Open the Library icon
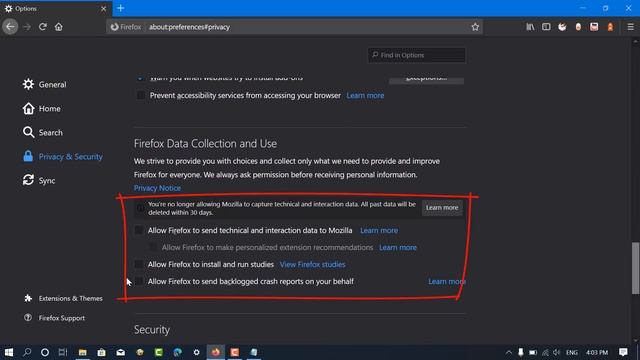Screen dimensions: 640x360 point(530,27)
